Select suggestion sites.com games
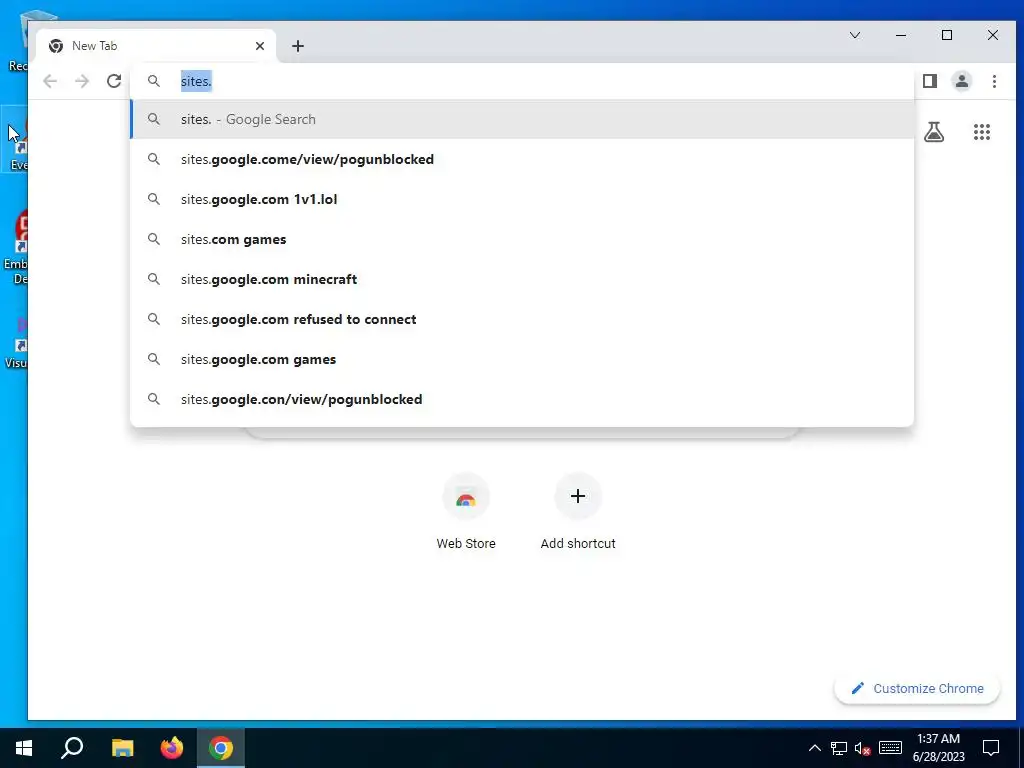The height and width of the screenshot is (768, 1024). click(522, 239)
